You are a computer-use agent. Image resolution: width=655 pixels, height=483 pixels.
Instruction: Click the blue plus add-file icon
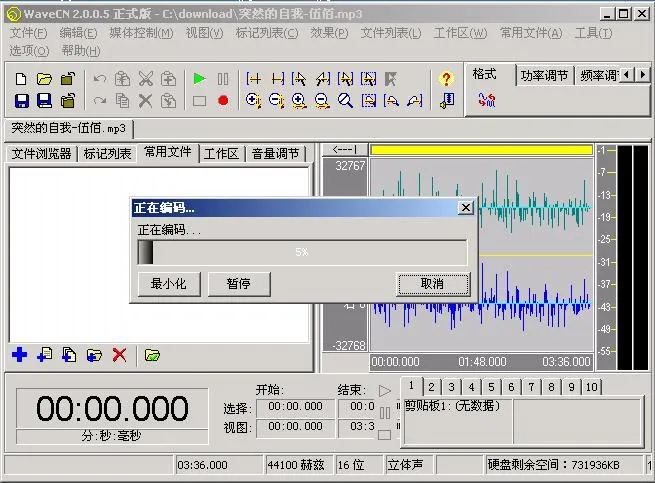point(19,355)
